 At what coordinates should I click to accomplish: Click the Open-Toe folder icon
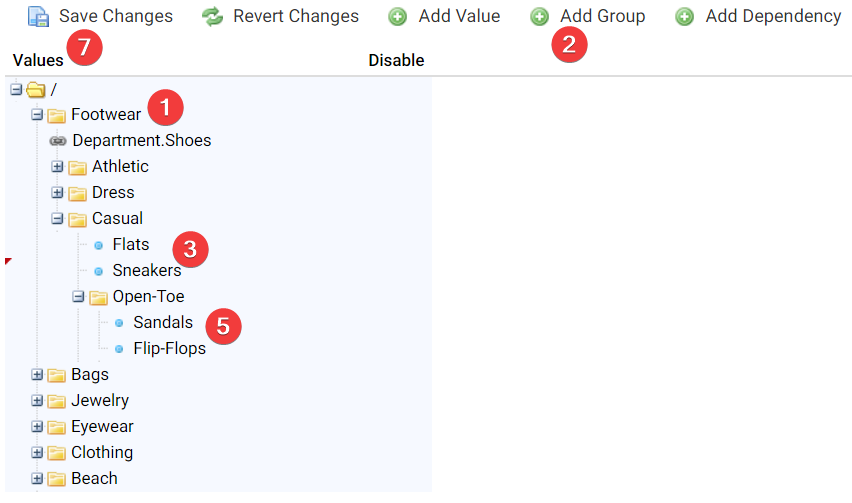(98, 297)
